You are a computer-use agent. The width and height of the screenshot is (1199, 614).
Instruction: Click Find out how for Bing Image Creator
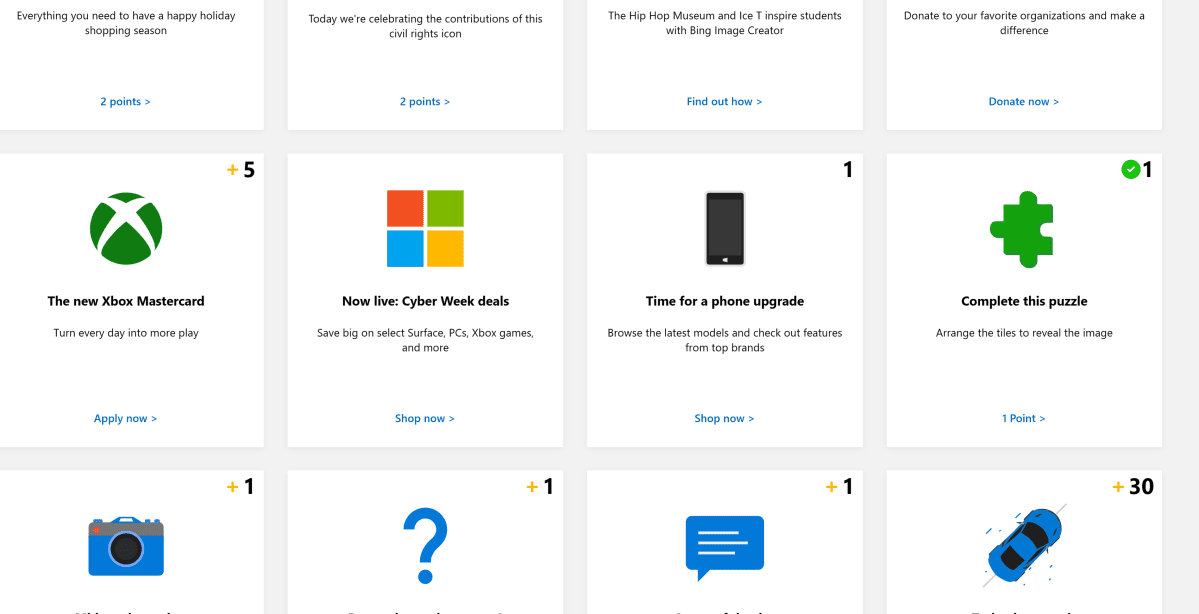point(724,101)
